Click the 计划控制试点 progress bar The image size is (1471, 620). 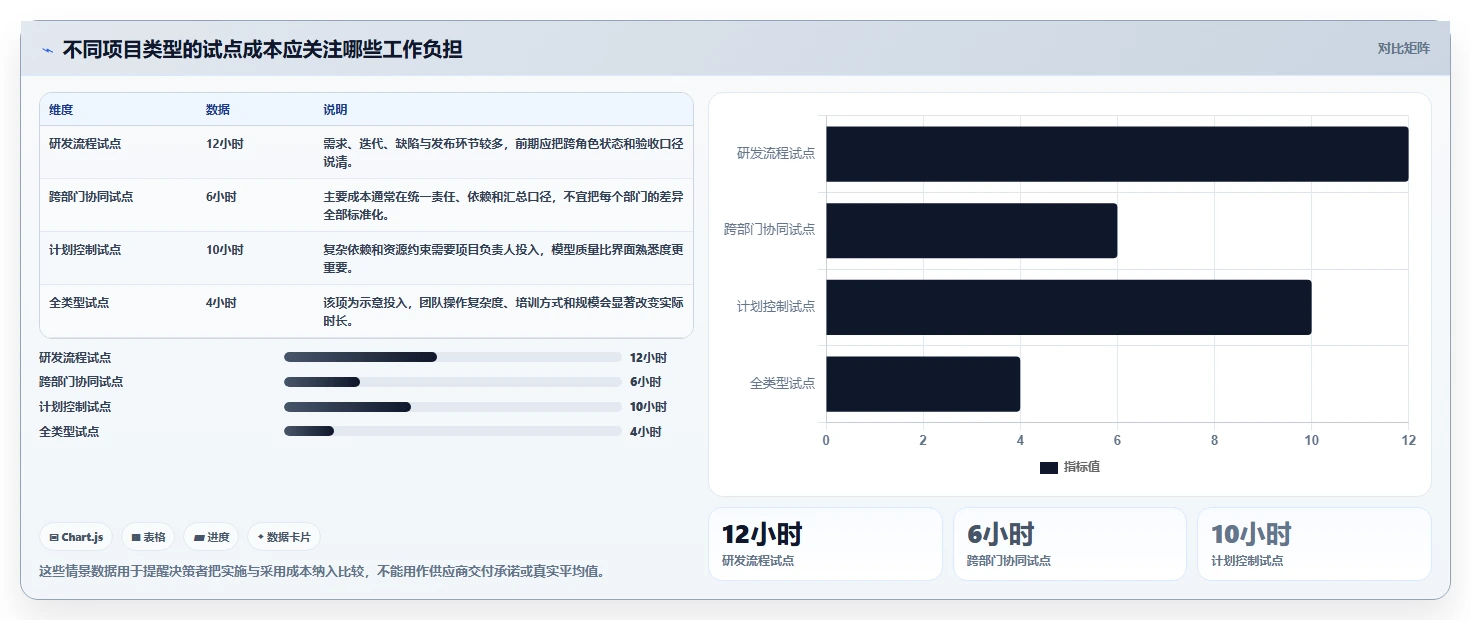[x=453, y=407]
